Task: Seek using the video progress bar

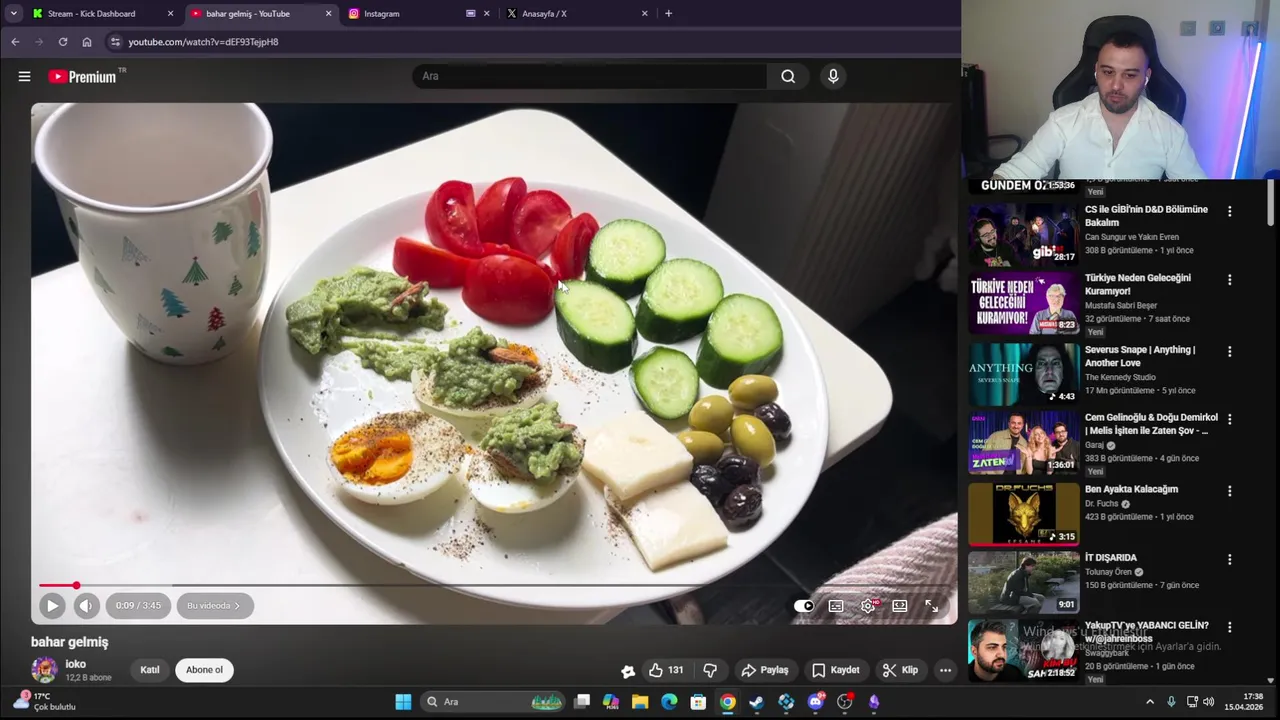Action: (495, 585)
